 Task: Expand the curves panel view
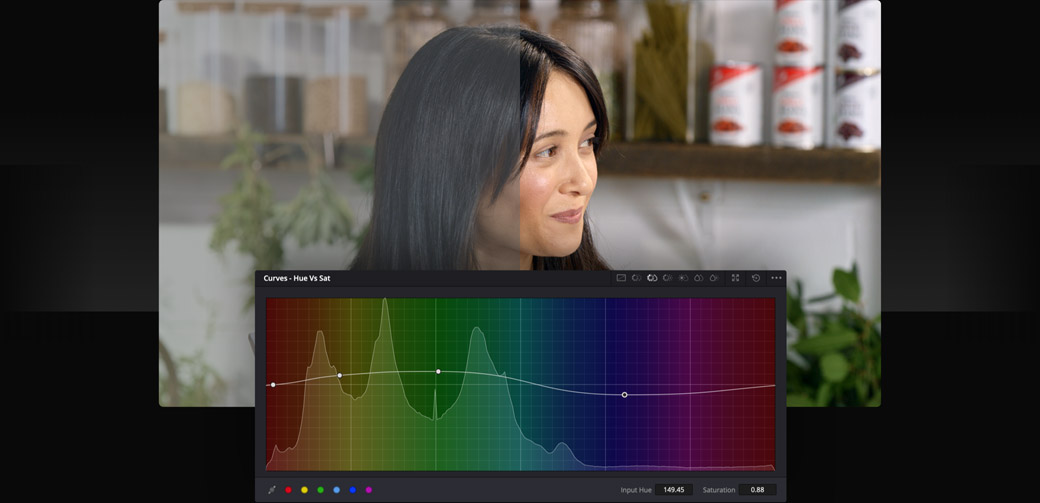(735, 278)
